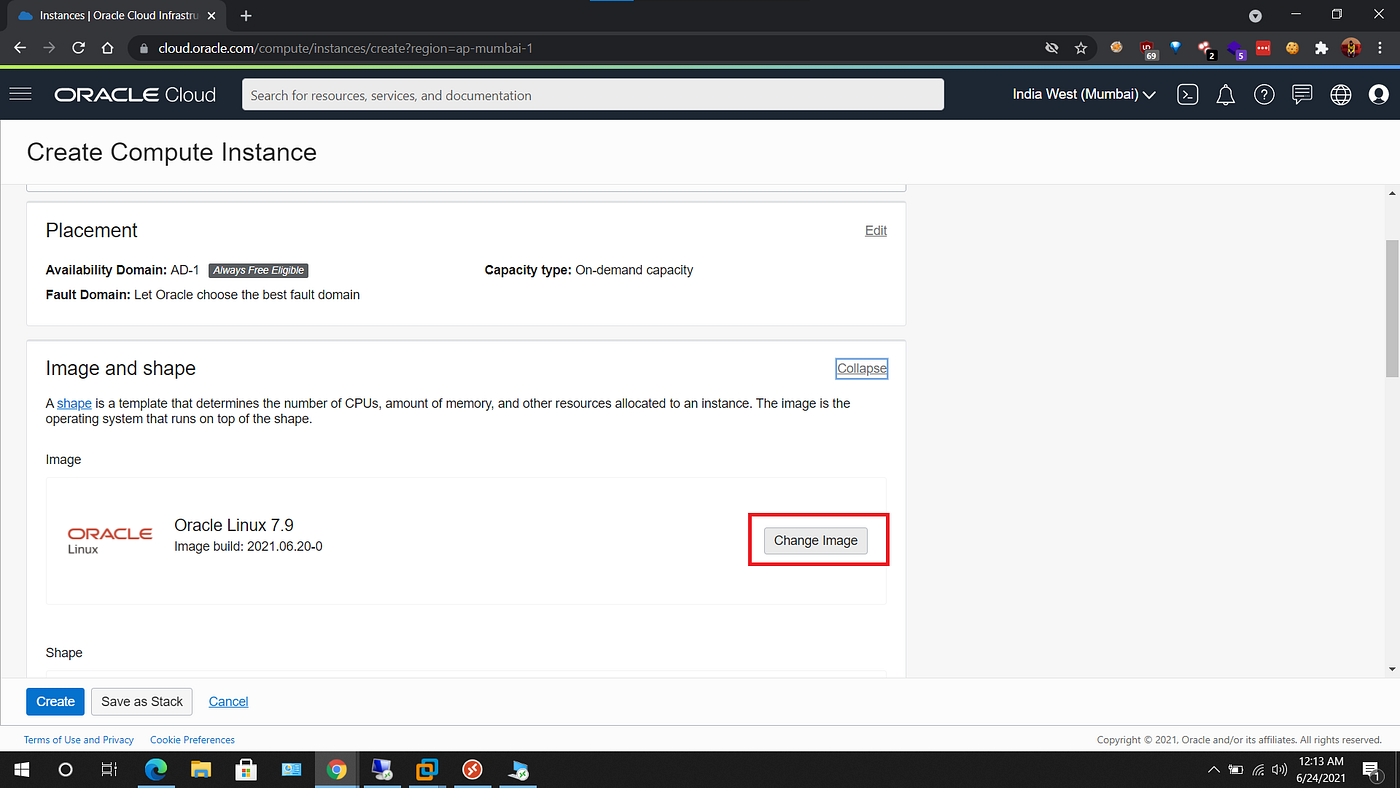Screen dimensions: 1400x788
Task: Open the blue diamond browser extension
Action: pyautogui.click(x=1175, y=47)
